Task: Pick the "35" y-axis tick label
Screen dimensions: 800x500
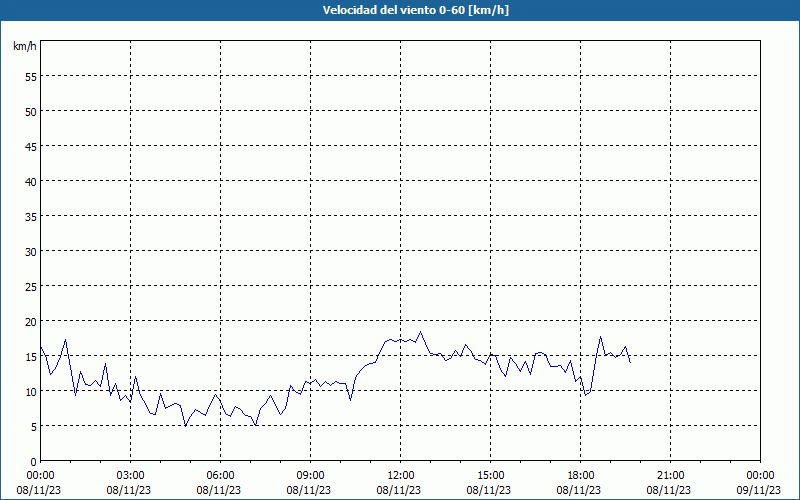Action: pos(31,216)
